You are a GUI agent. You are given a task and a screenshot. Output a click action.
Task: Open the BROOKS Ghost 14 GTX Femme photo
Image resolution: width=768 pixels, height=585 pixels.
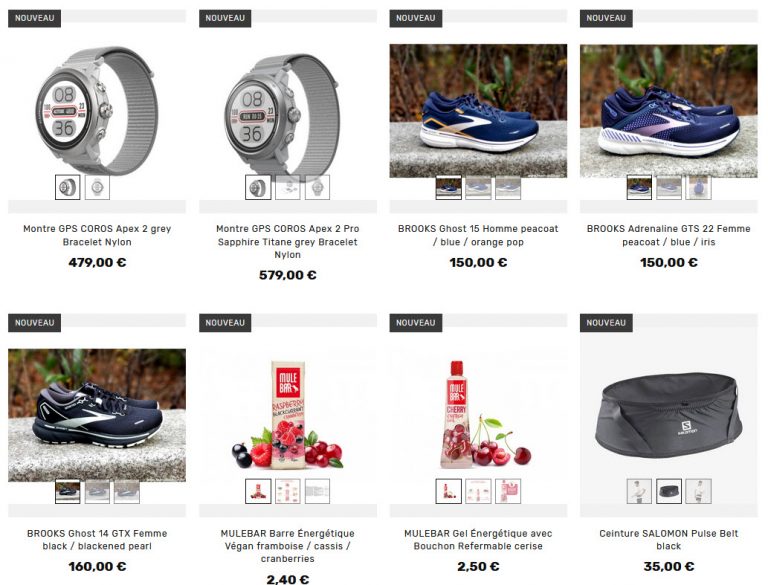click(x=97, y=415)
